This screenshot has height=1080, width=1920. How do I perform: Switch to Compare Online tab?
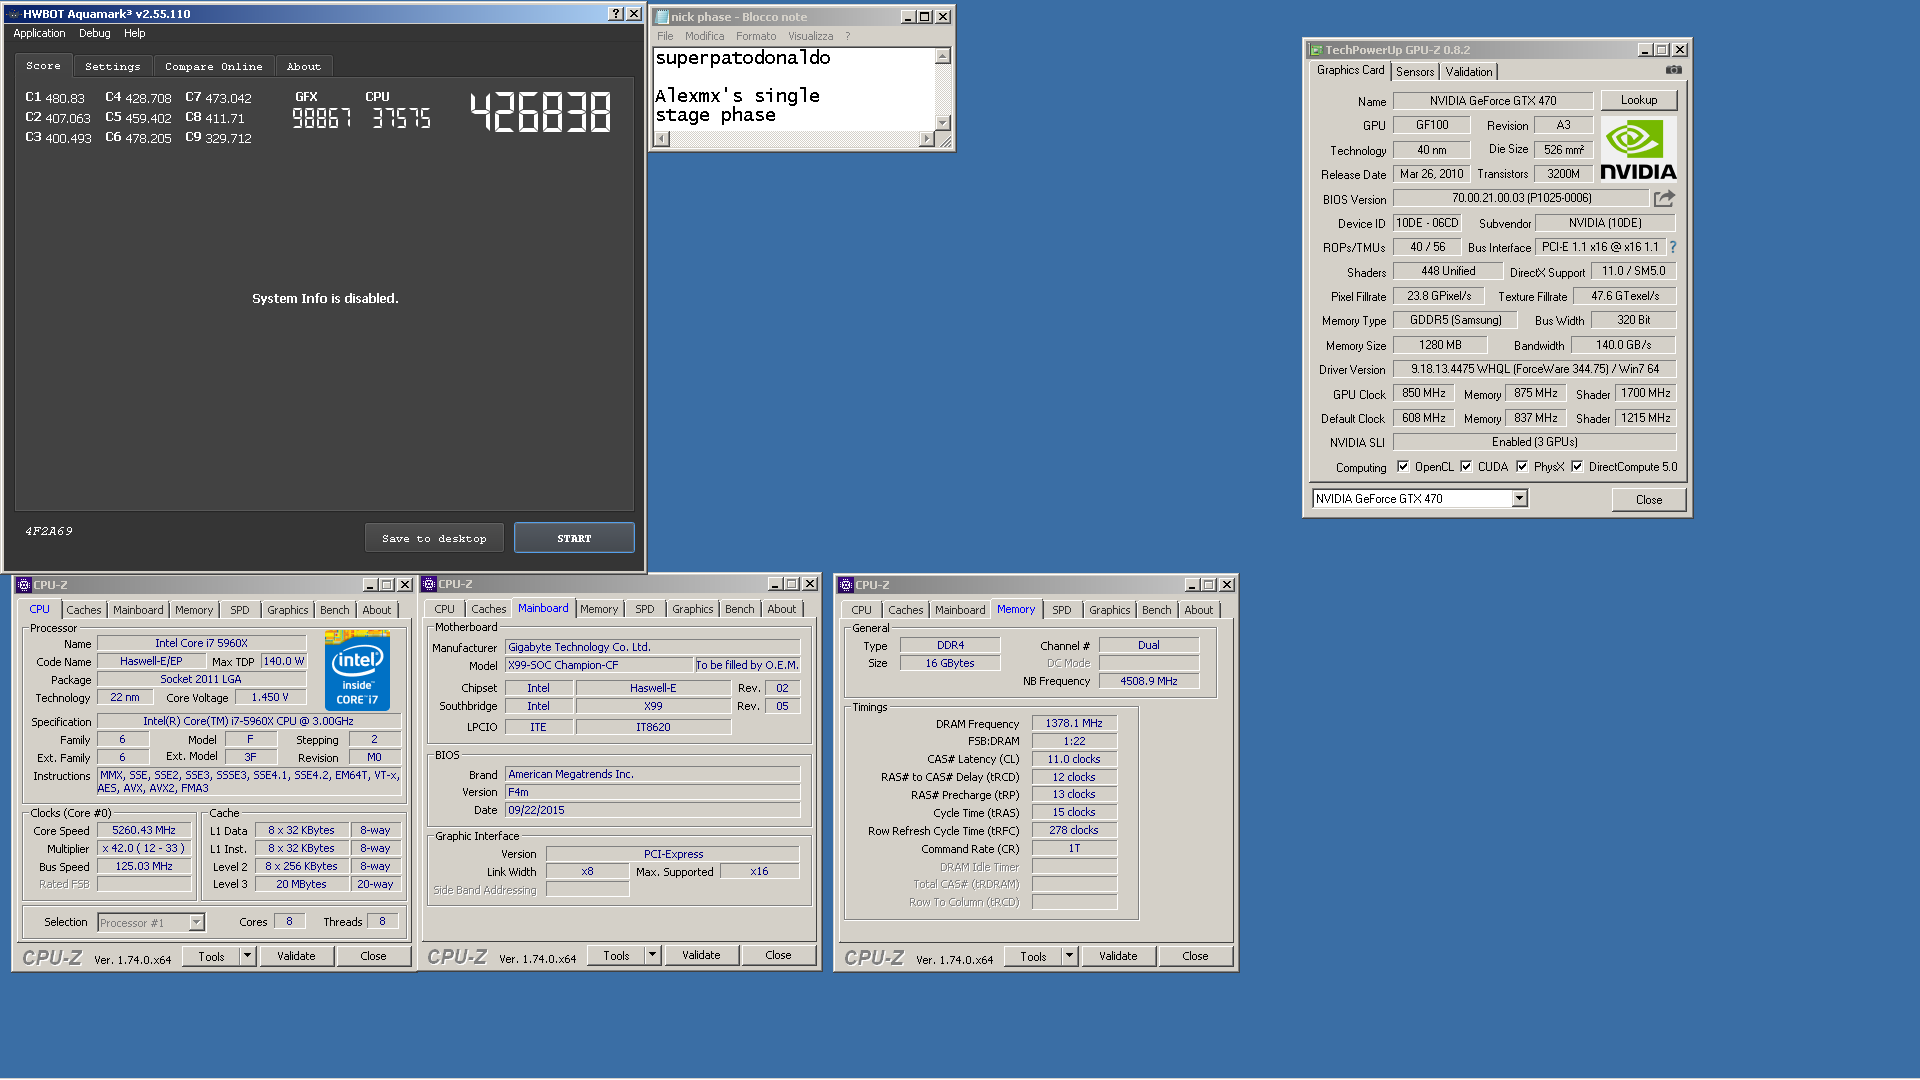pyautogui.click(x=214, y=67)
